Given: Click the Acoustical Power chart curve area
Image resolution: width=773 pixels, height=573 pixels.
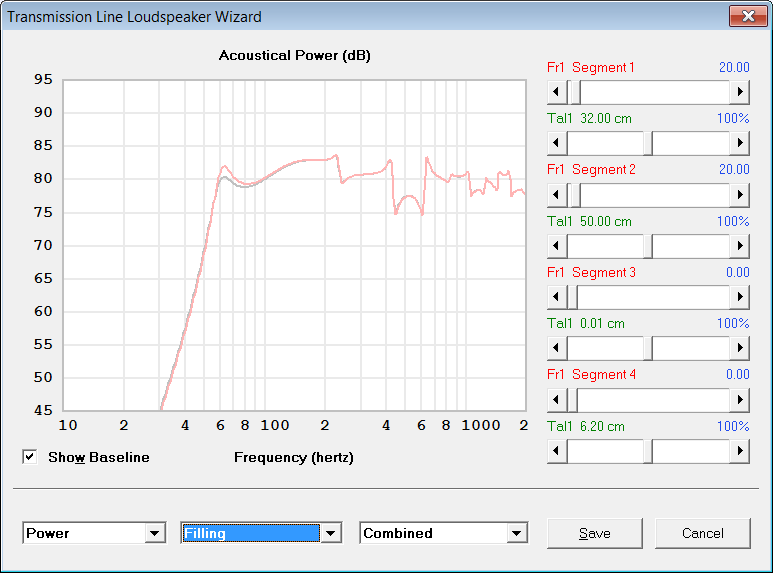Looking at the screenshot, I should pos(294,245).
